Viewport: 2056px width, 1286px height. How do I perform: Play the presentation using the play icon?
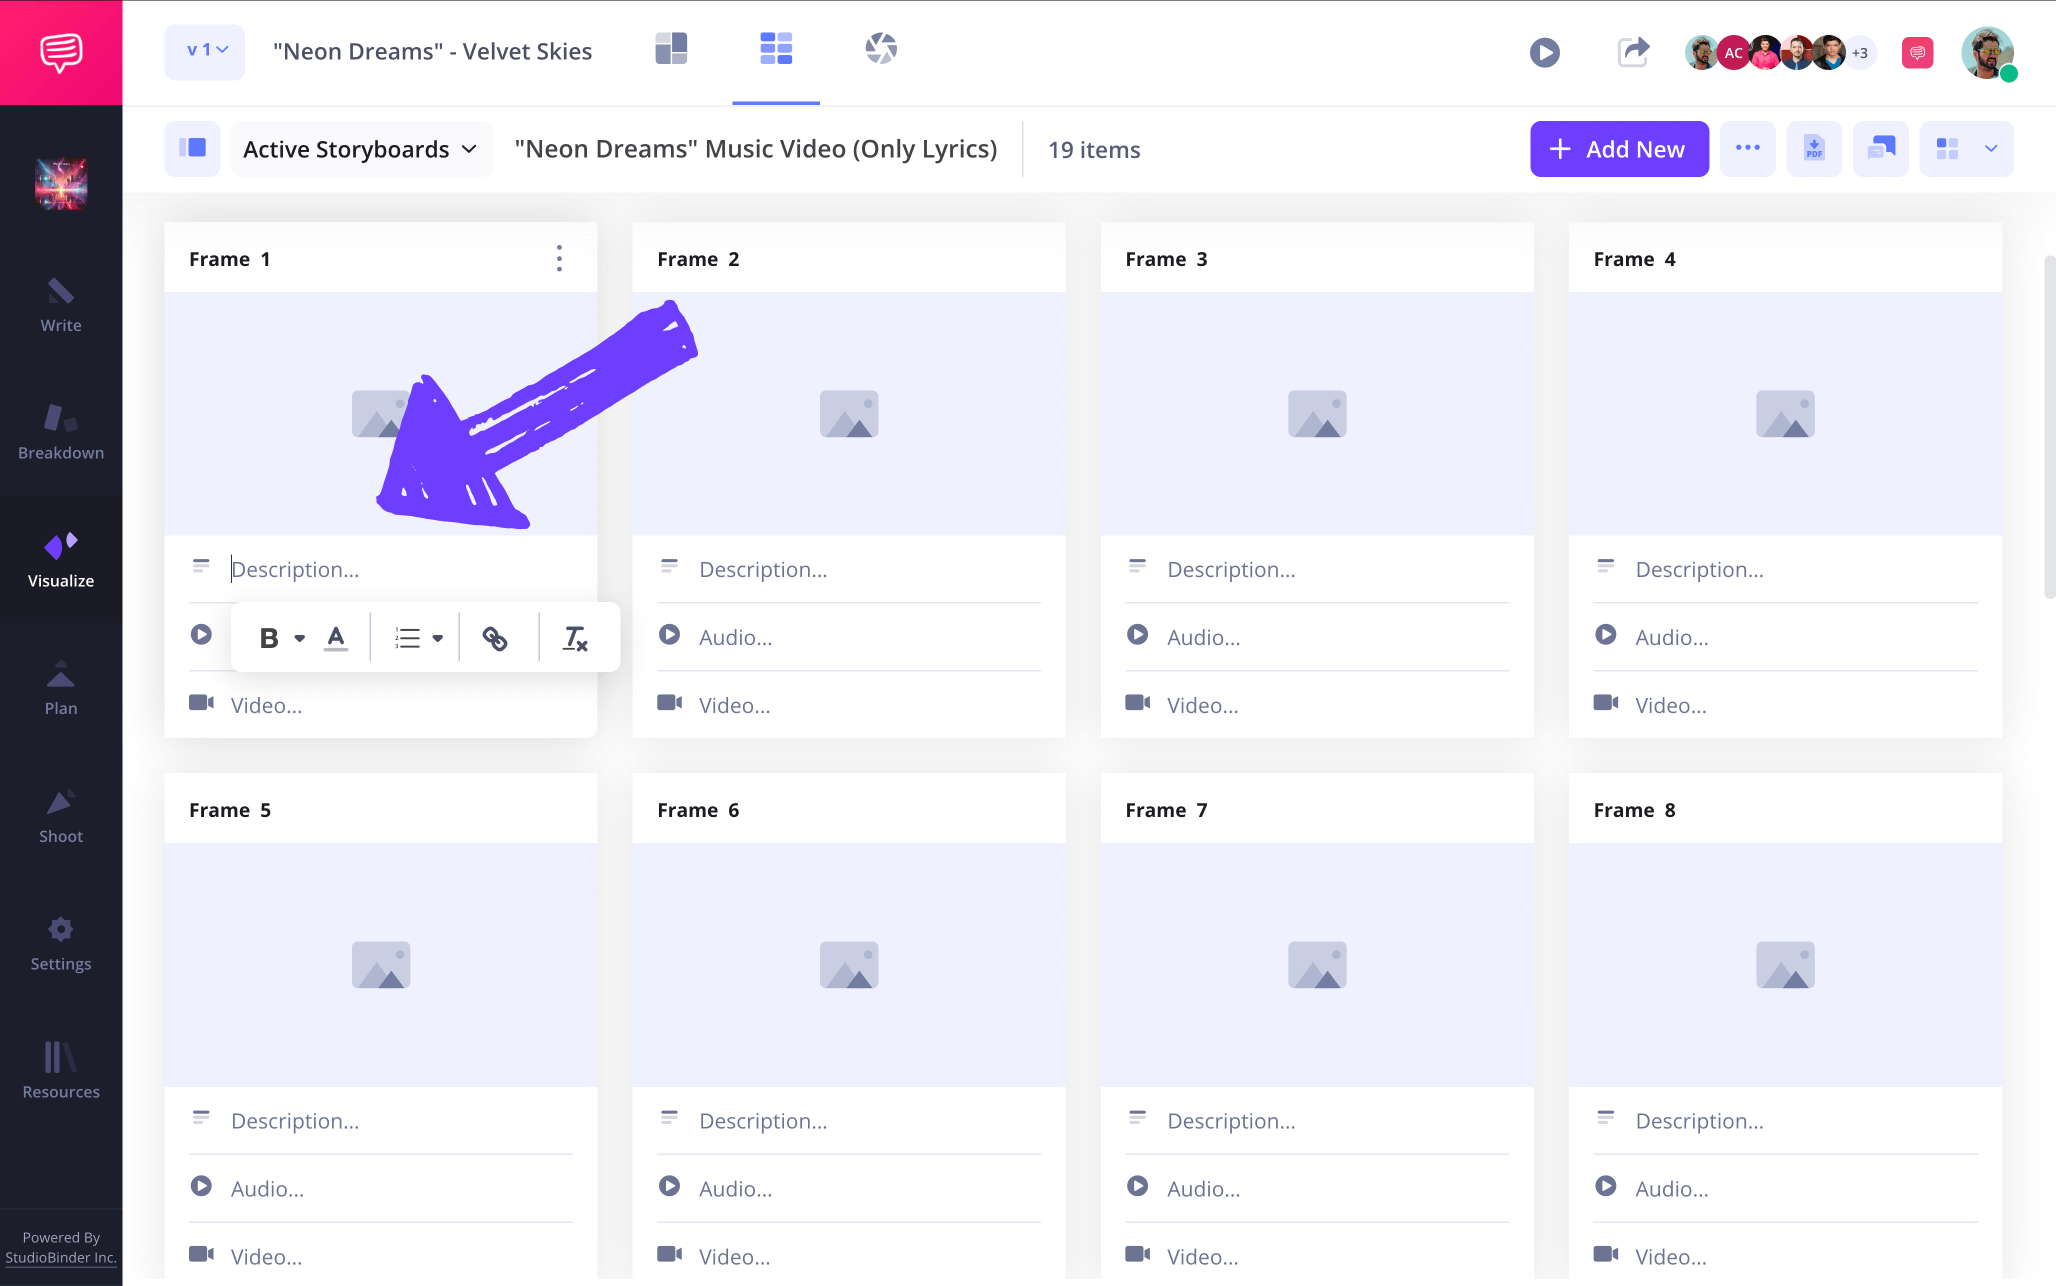[x=1544, y=52]
